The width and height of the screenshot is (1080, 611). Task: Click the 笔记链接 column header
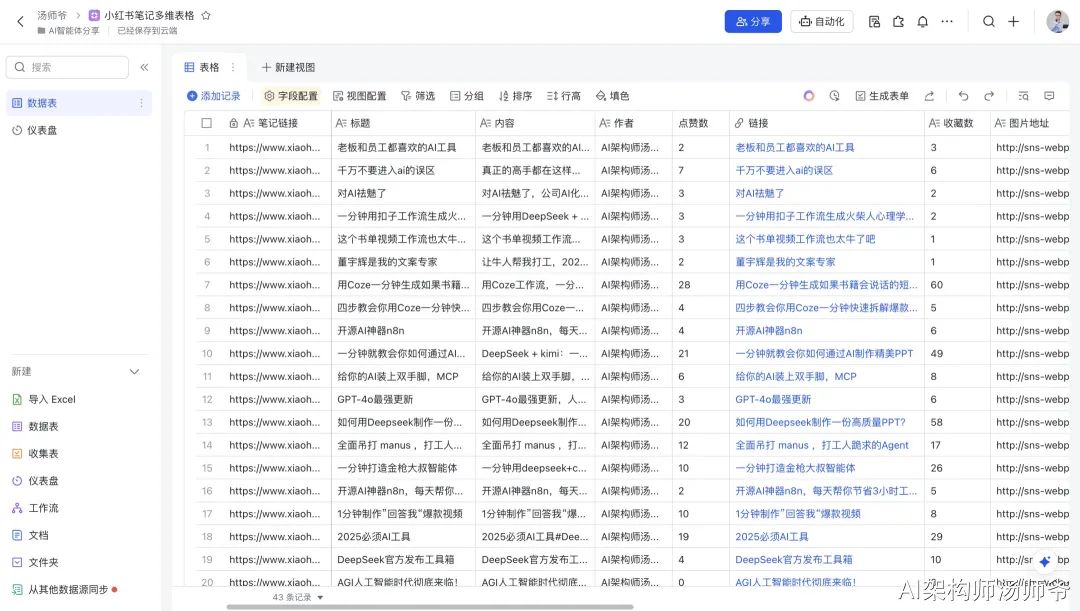276,123
